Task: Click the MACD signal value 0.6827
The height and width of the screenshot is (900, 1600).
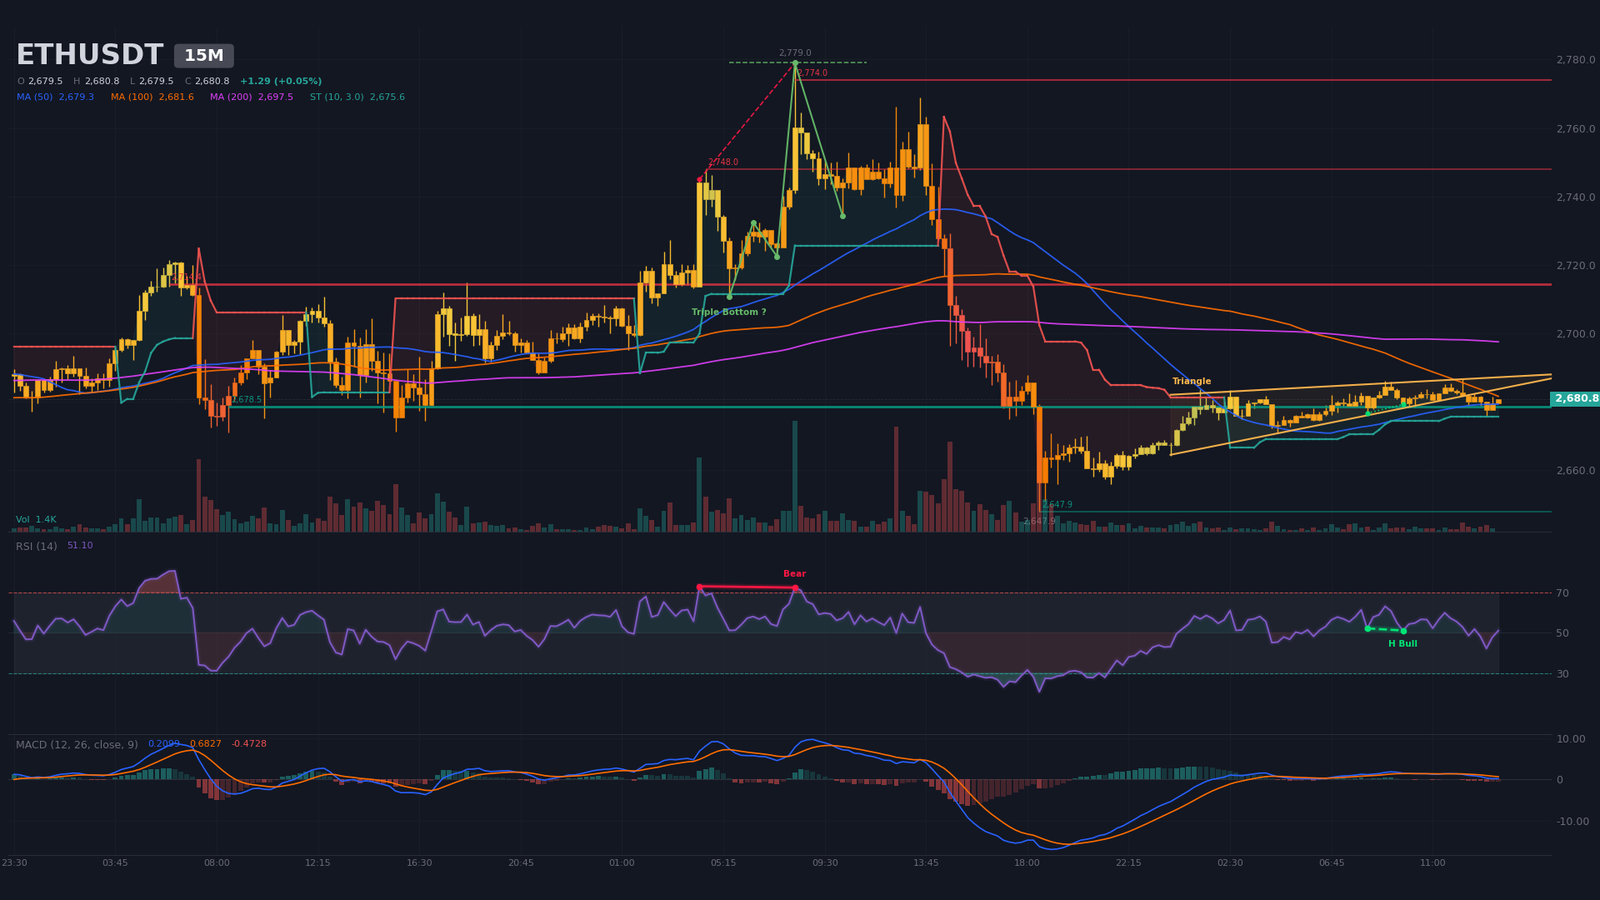Action: click(206, 744)
